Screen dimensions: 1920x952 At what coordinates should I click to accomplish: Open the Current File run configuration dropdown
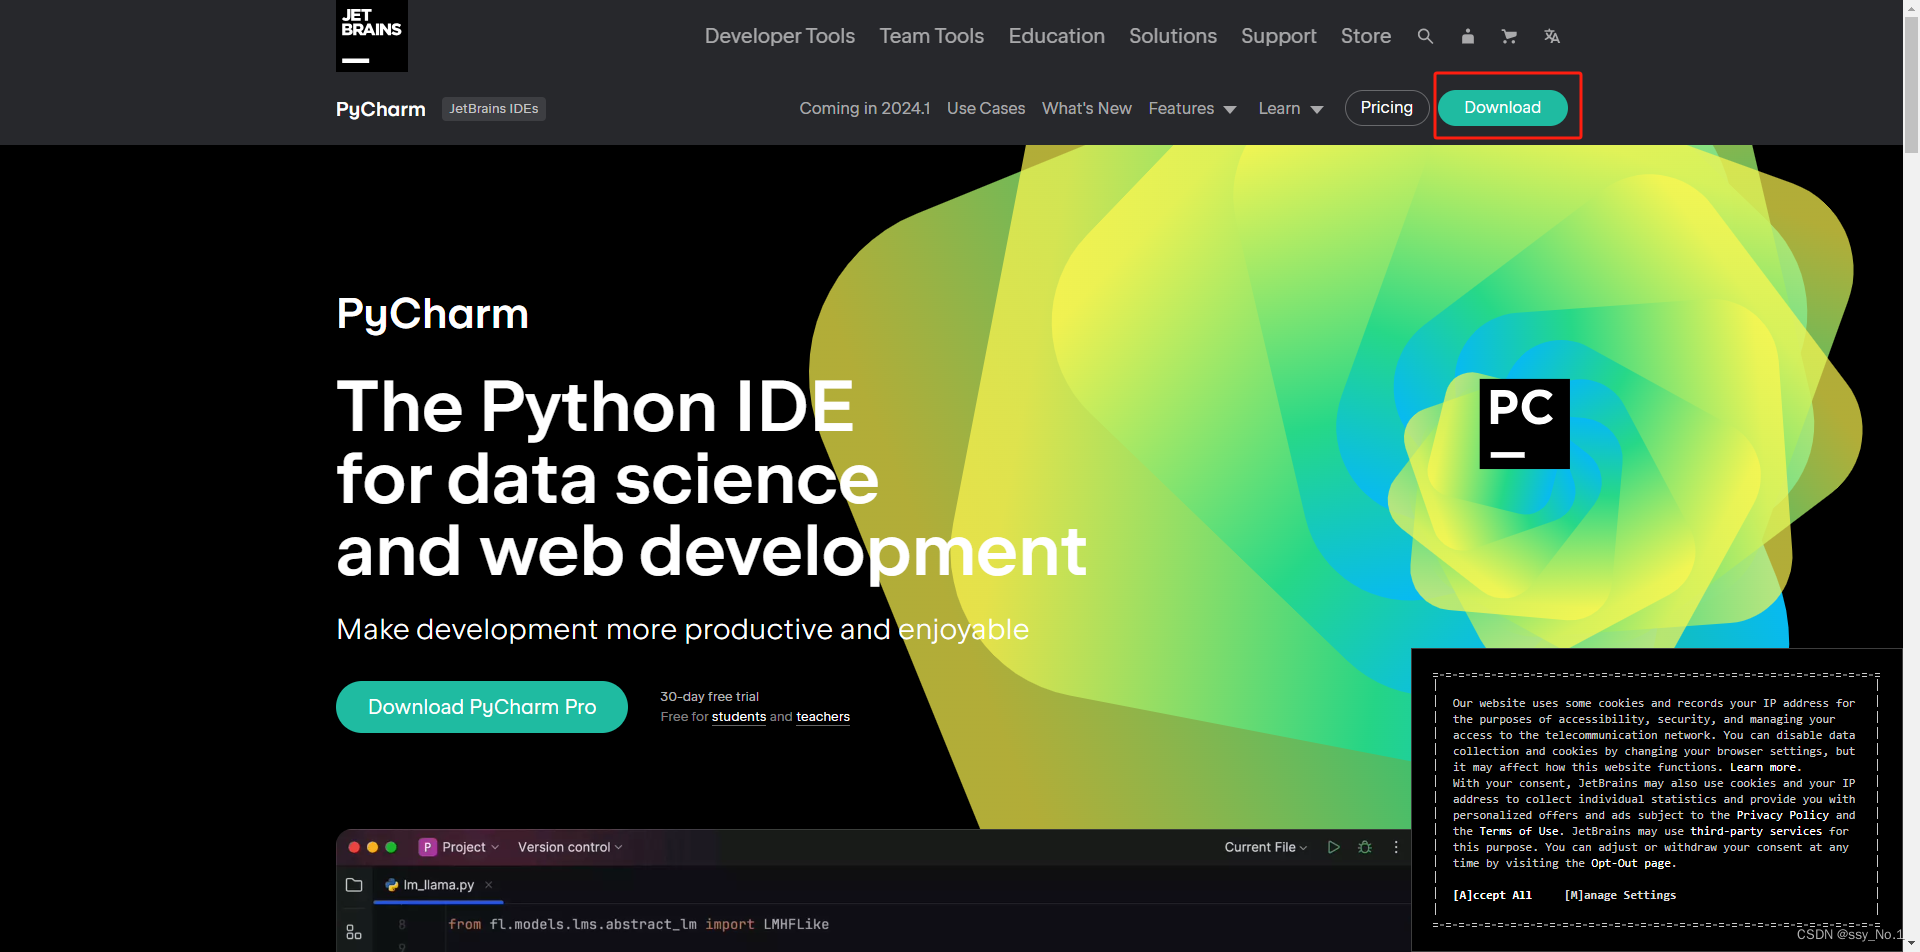(x=1266, y=847)
